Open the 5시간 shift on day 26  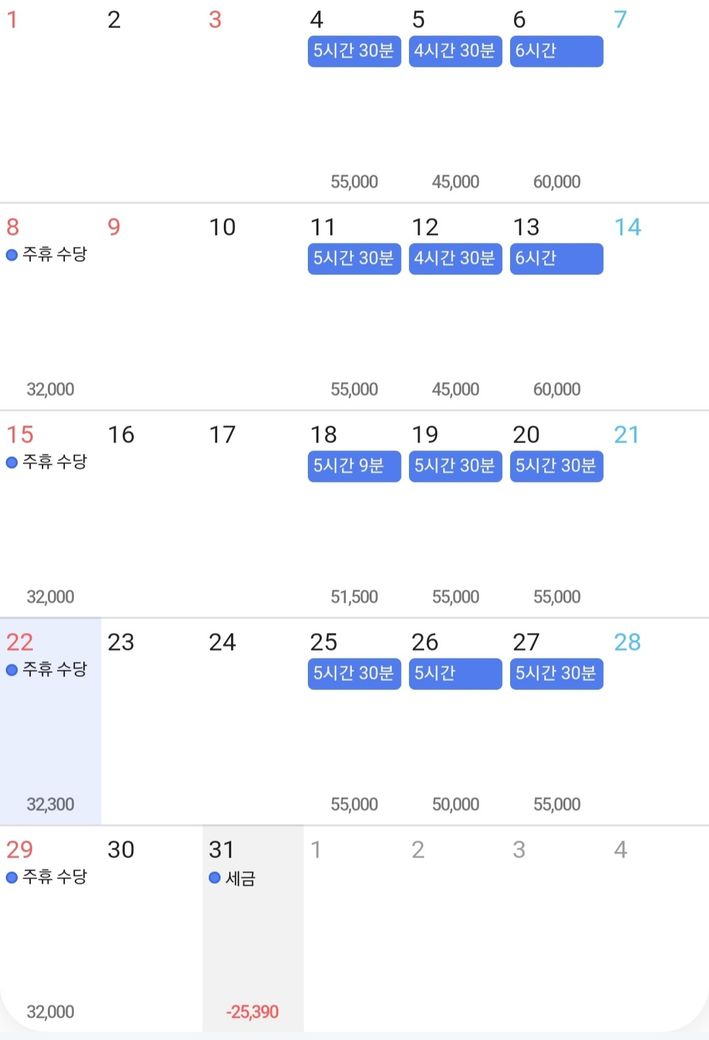[455, 674]
